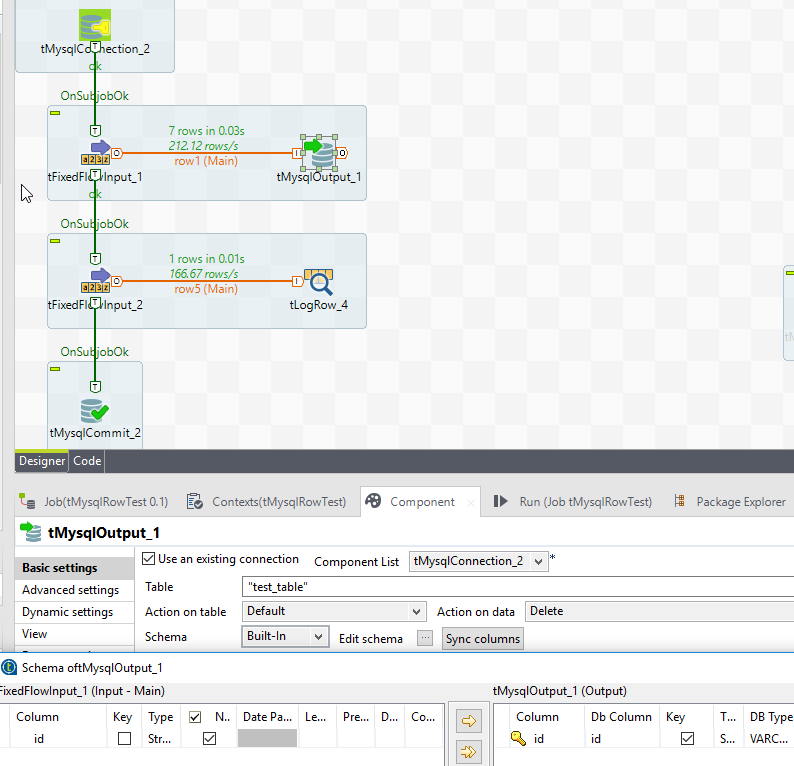Select View in component sidebar
Image resolution: width=794 pixels, height=766 pixels.
(x=75, y=634)
